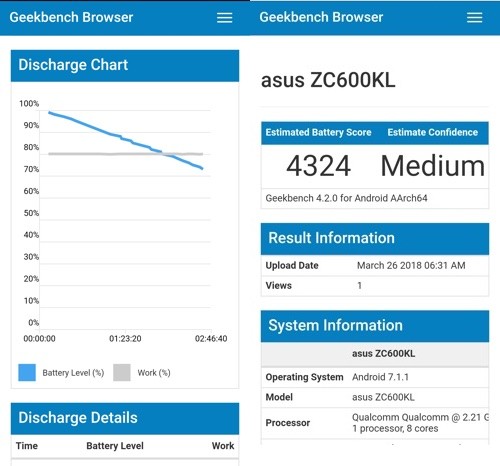Select the Discharge Details header
Image resolution: width=500 pixels, height=466 pixels.
click(125, 418)
